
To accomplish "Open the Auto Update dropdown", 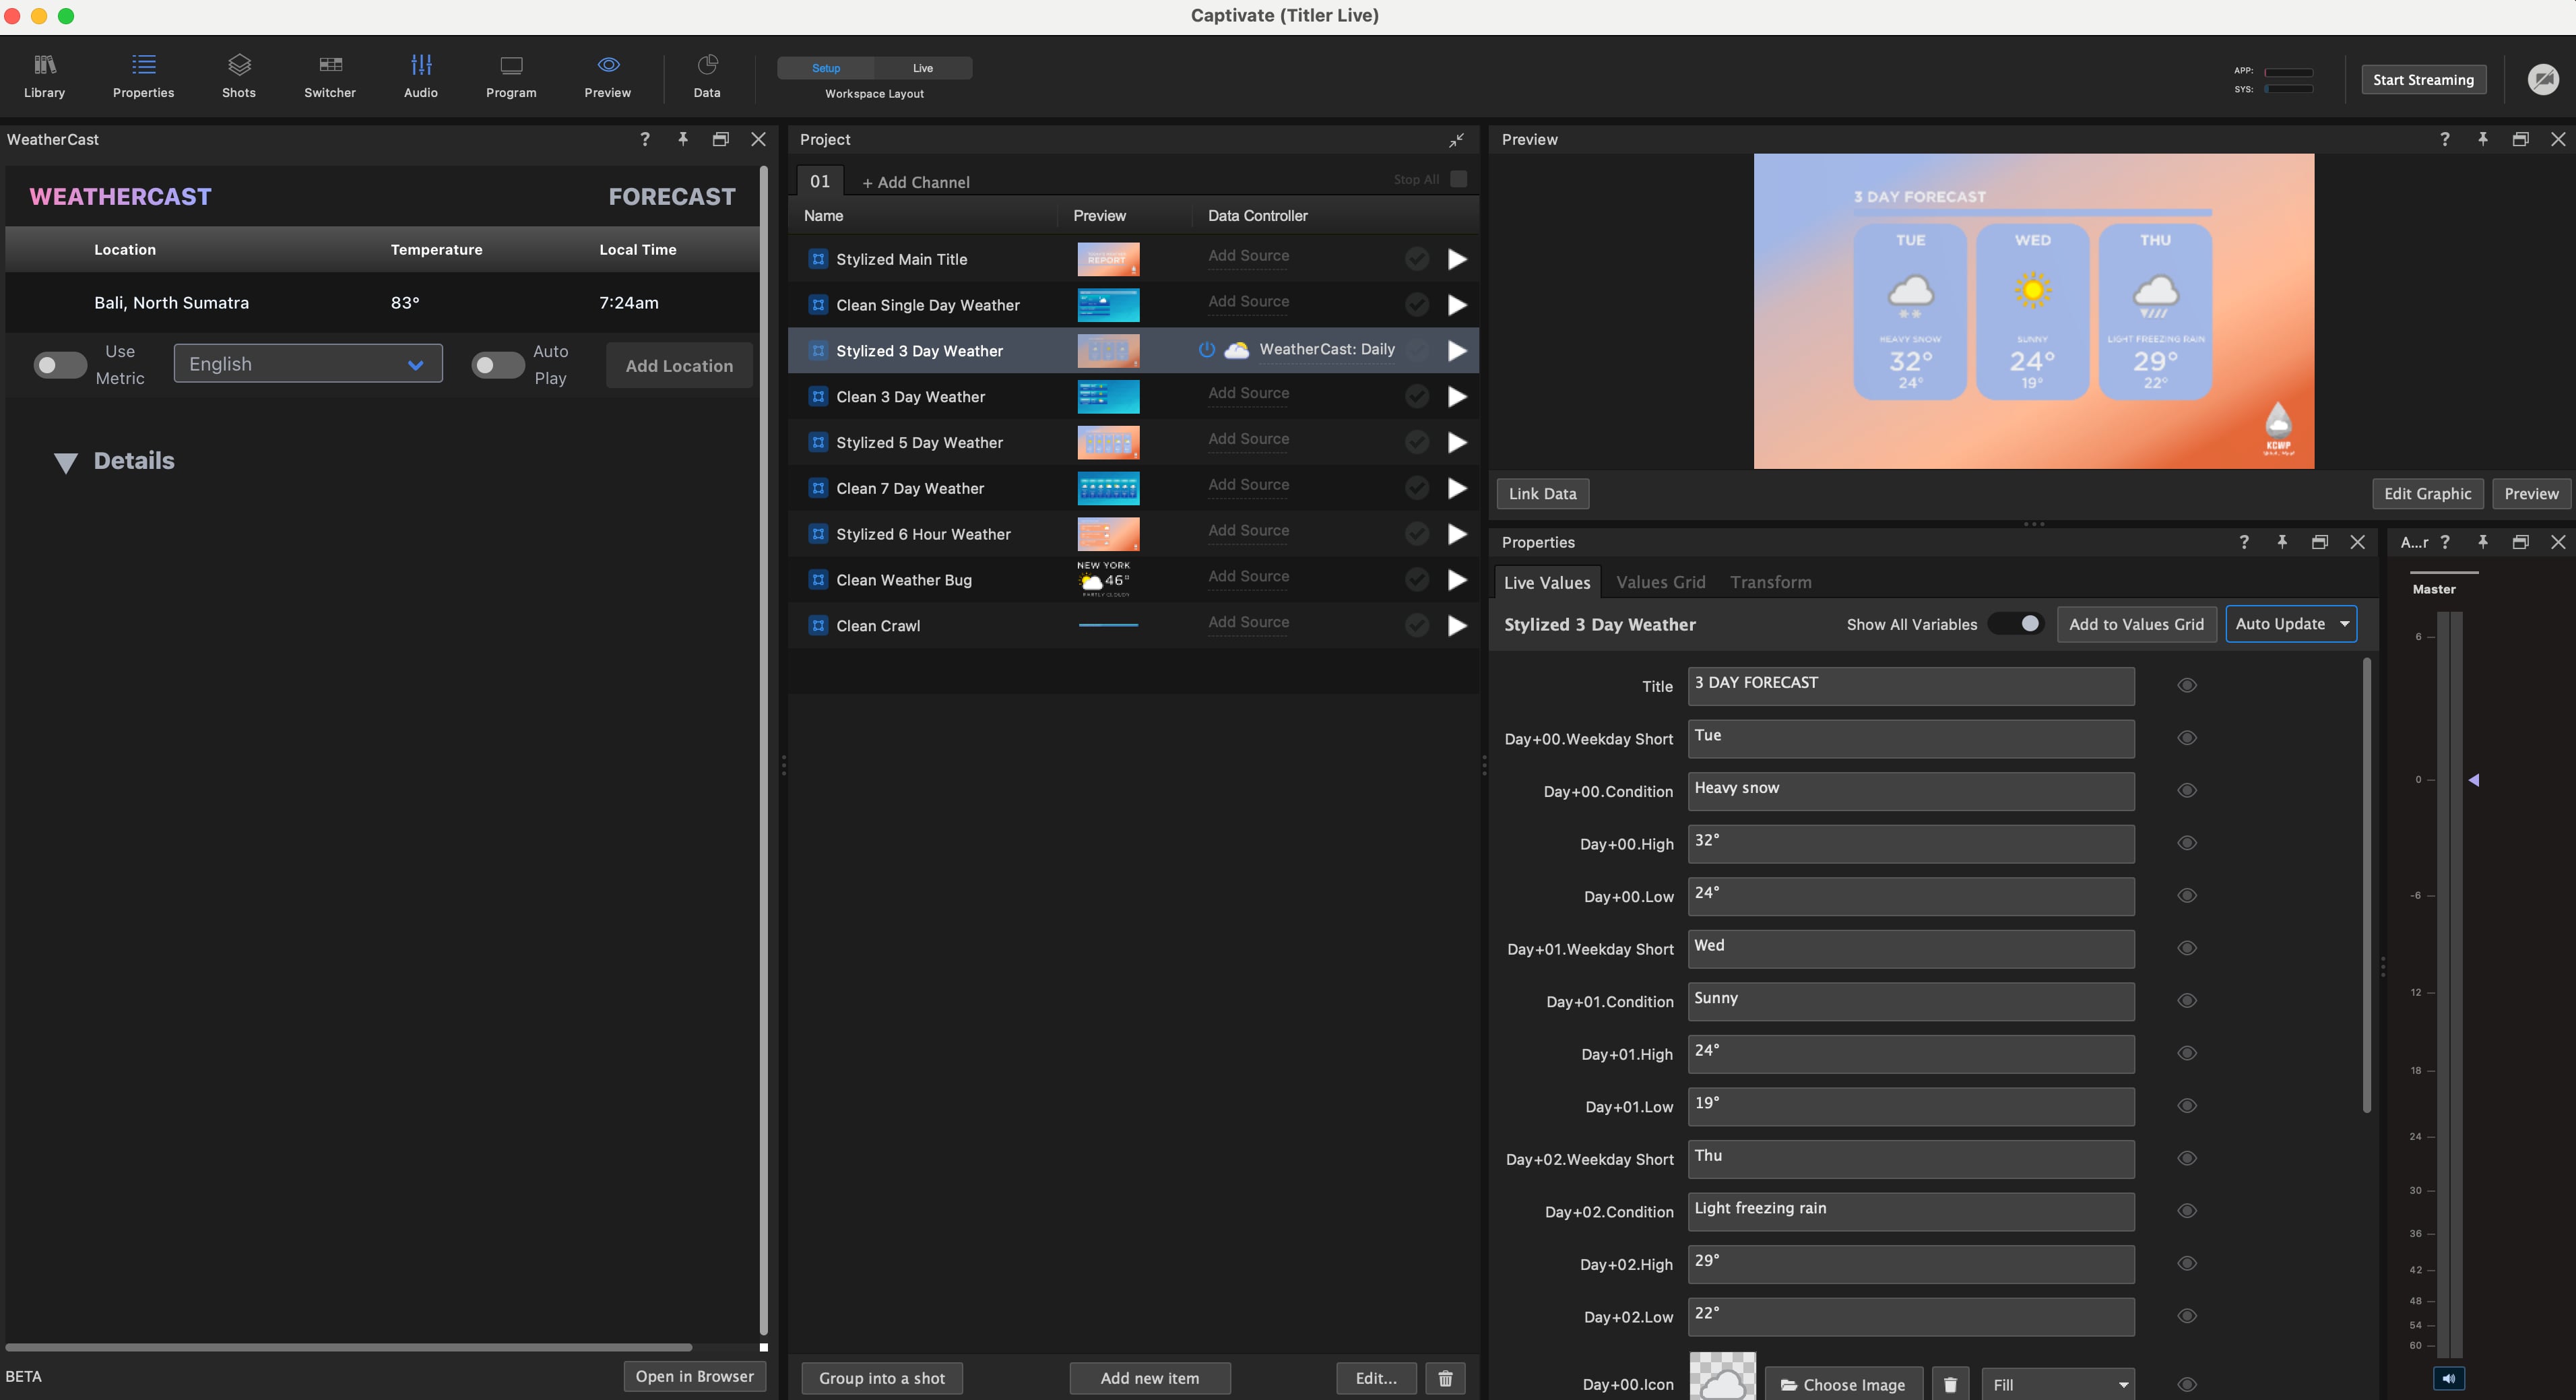I will pos(2290,624).
